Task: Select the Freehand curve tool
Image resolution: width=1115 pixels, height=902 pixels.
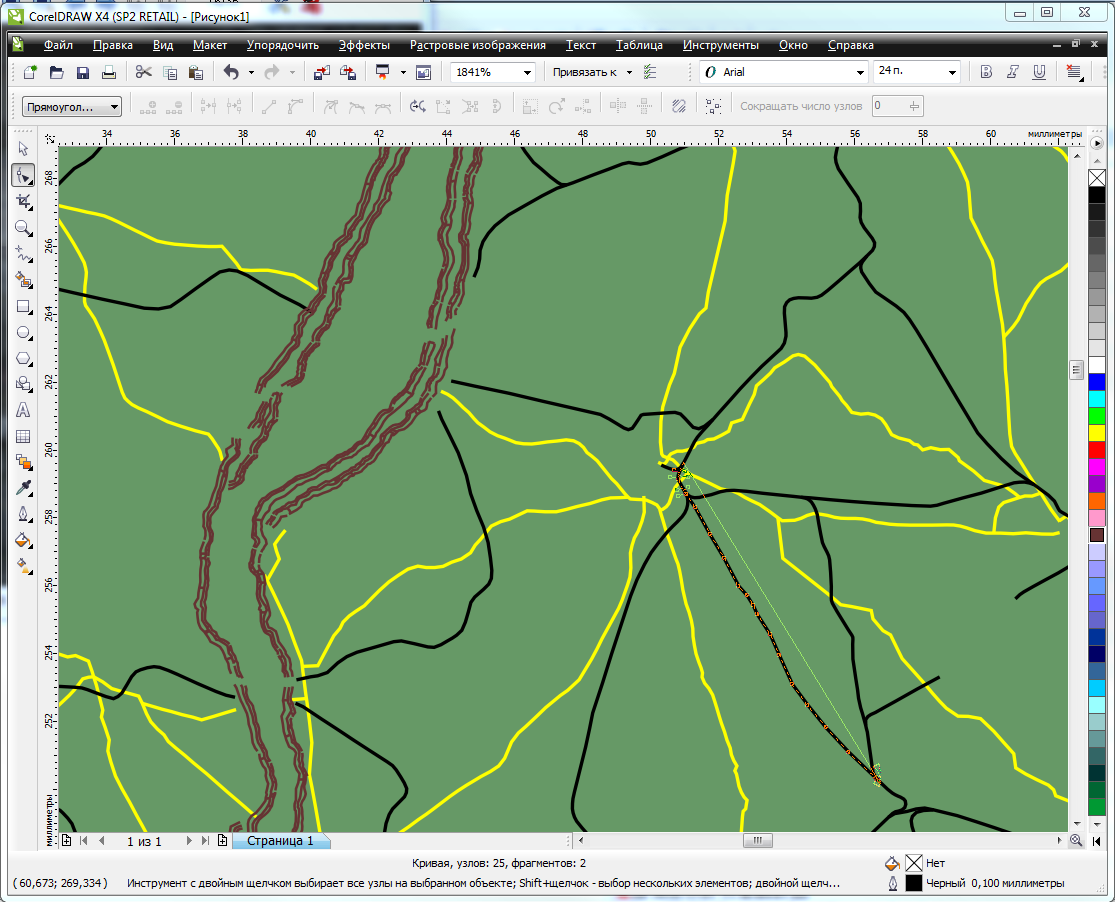Action: click(23, 254)
